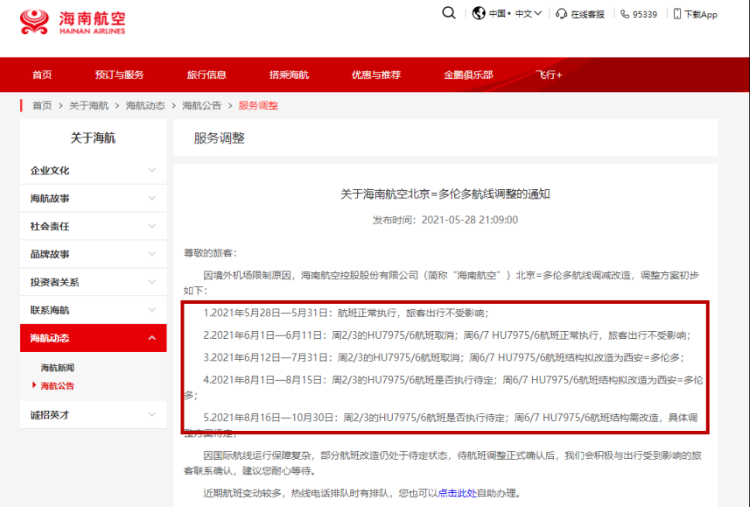Screen dimensions: 750x507
Task: Expand the 投资者关系 sidebar section
Action: [93, 282]
